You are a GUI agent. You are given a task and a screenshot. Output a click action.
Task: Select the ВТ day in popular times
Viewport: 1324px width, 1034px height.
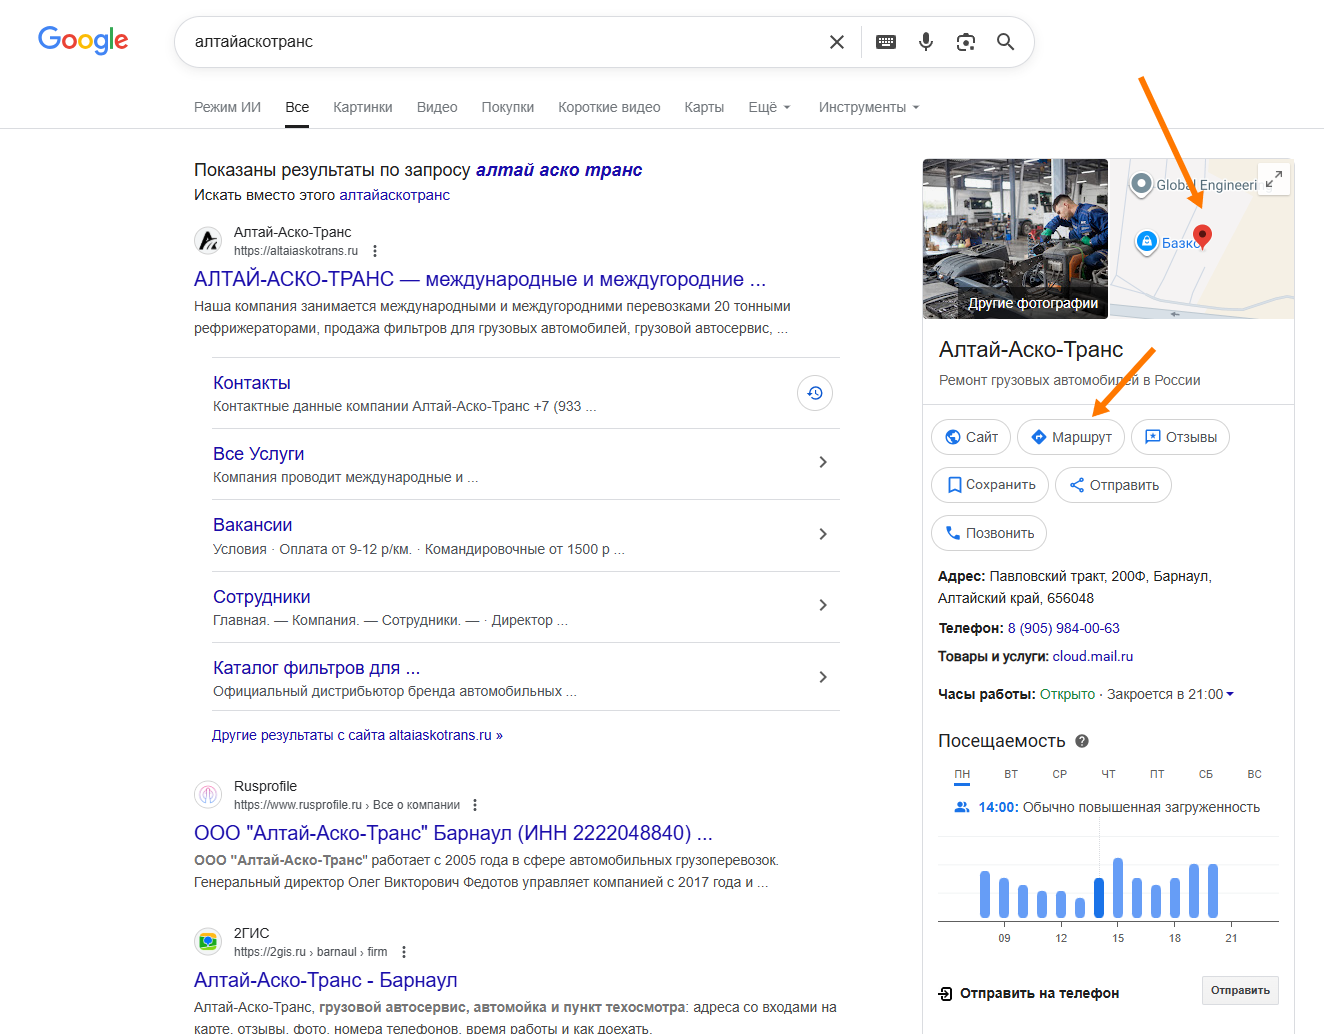click(x=1011, y=774)
